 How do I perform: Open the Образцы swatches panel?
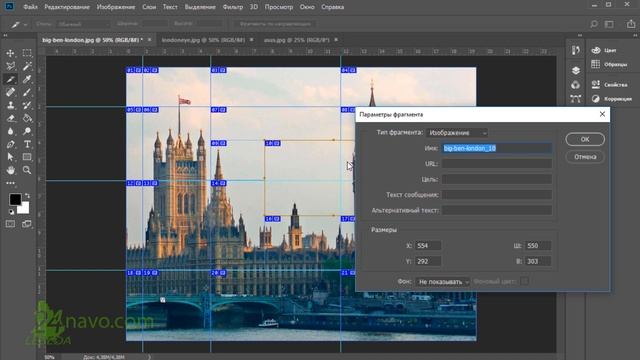point(609,64)
